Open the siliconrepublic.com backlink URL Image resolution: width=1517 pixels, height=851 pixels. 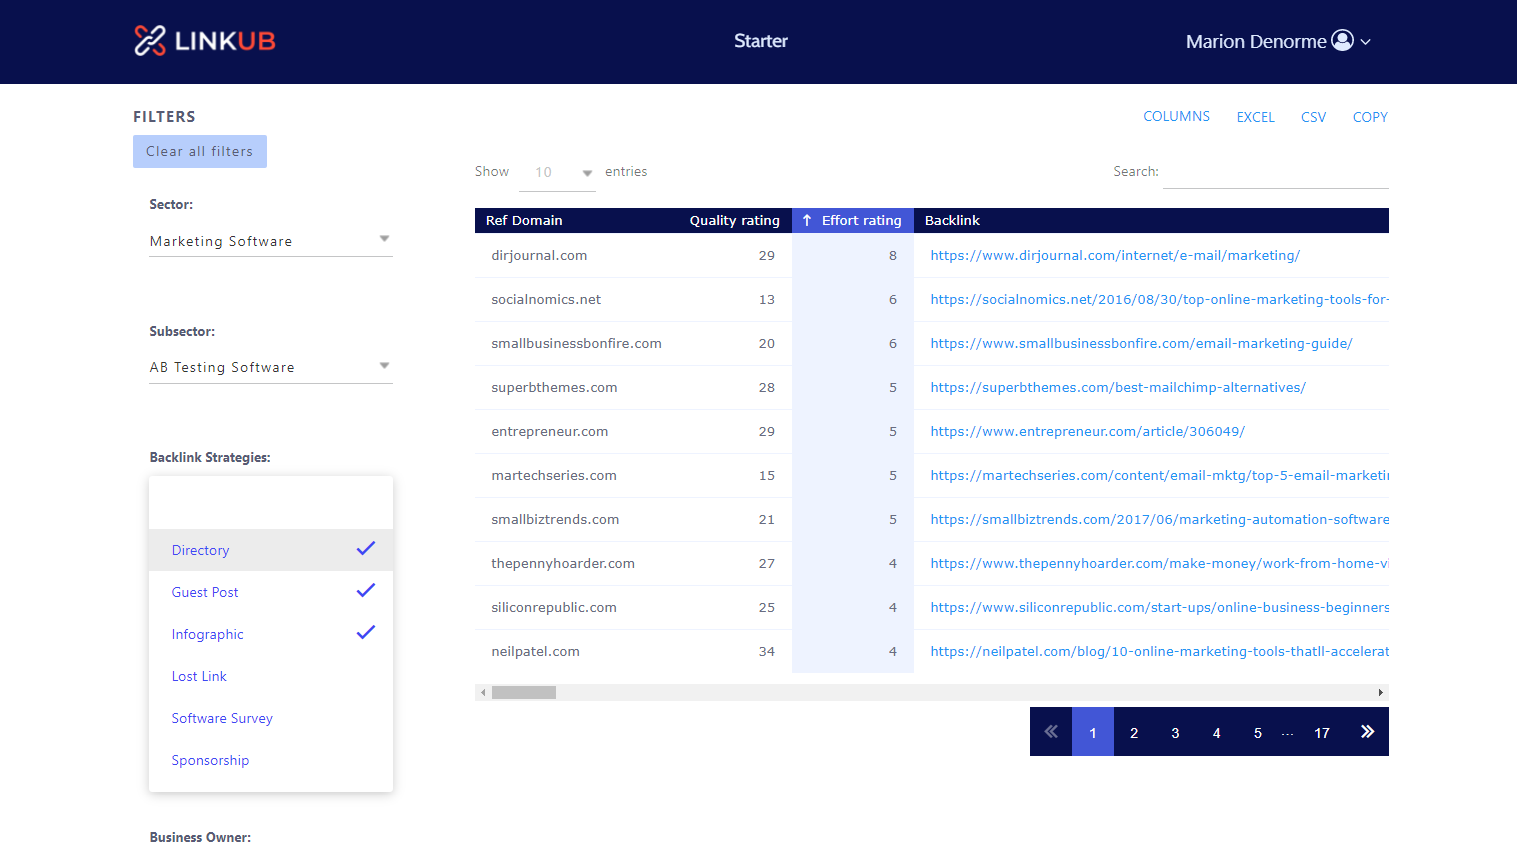(x=1159, y=607)
